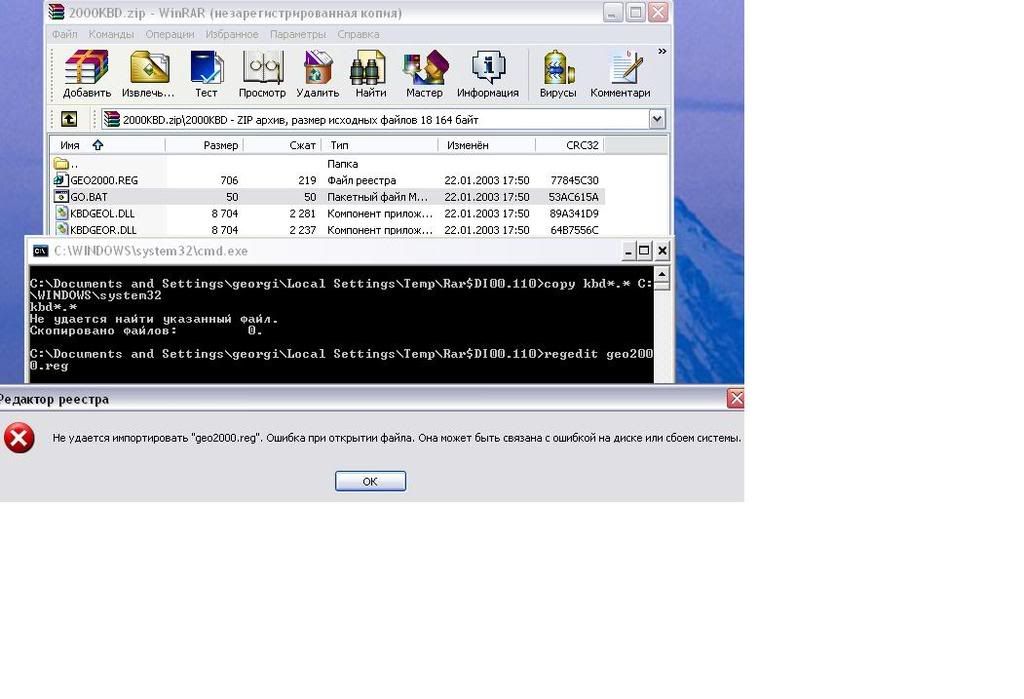Viewport: 1024px width, 699px height.
Task: Click the GEO2000.REG registry file icon
Action: tap(61, 180)
